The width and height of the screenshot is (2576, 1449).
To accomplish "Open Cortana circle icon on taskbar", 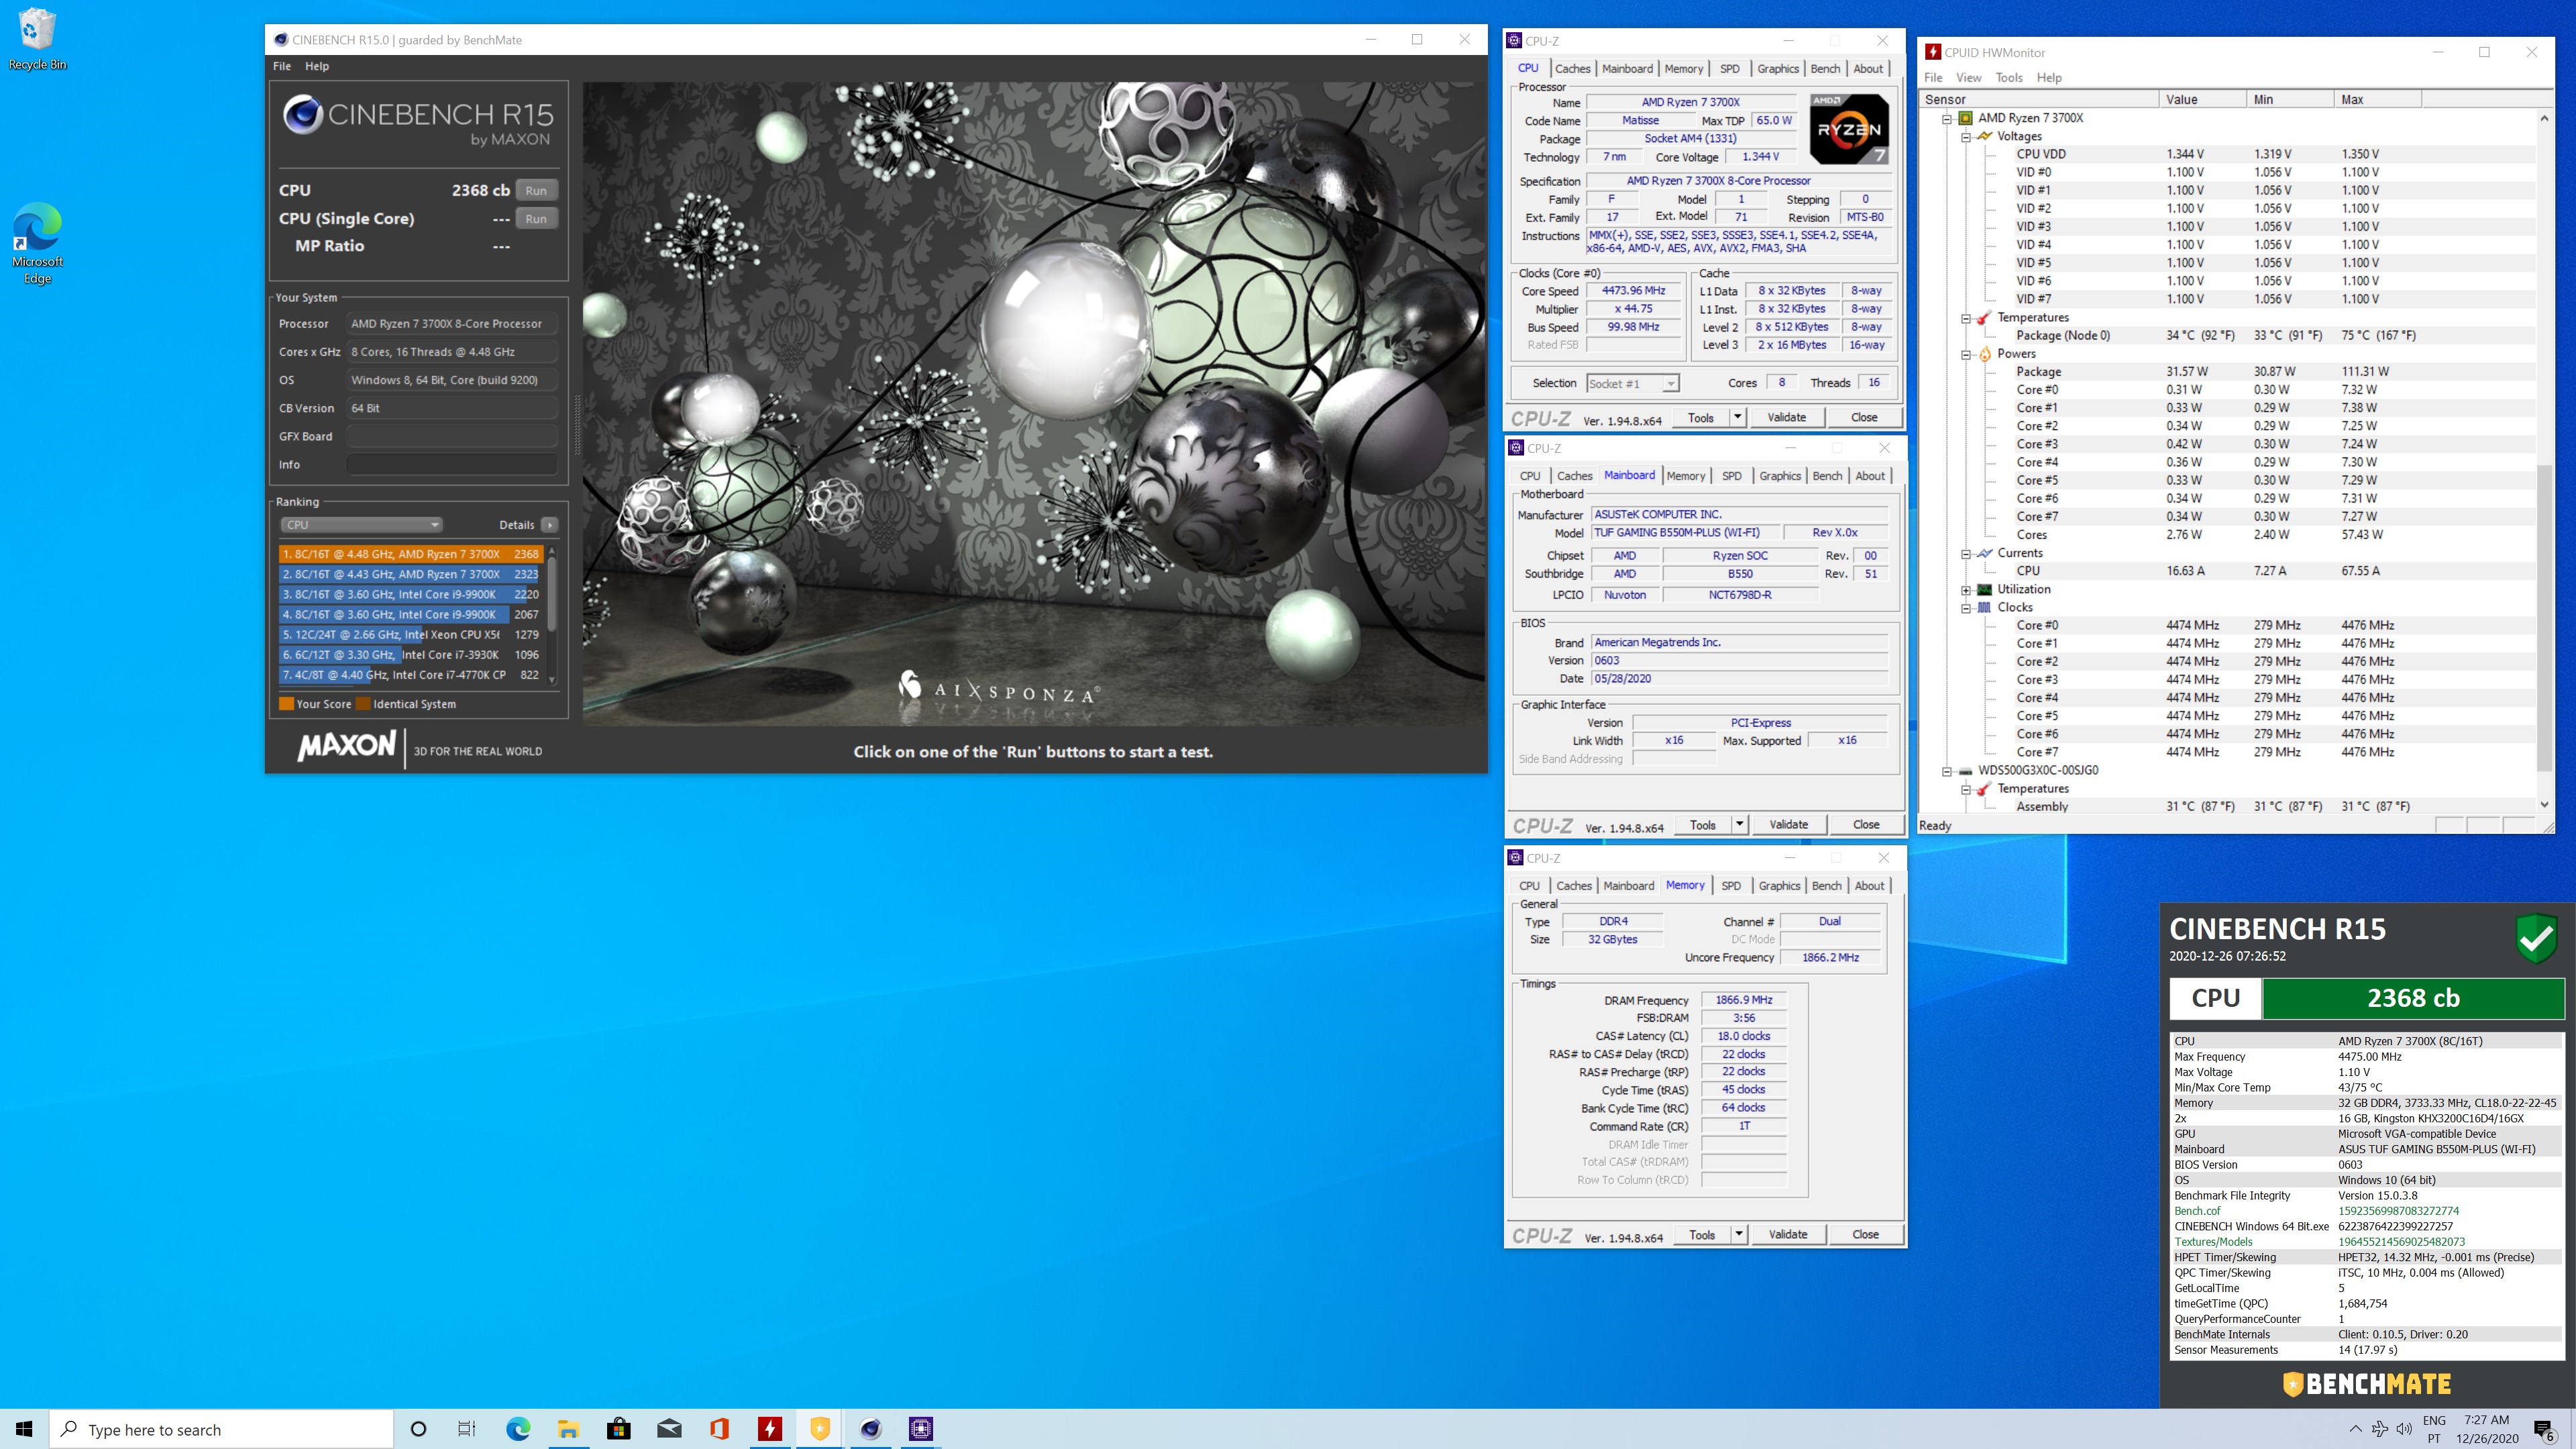I will click(x=419, y=1429).
